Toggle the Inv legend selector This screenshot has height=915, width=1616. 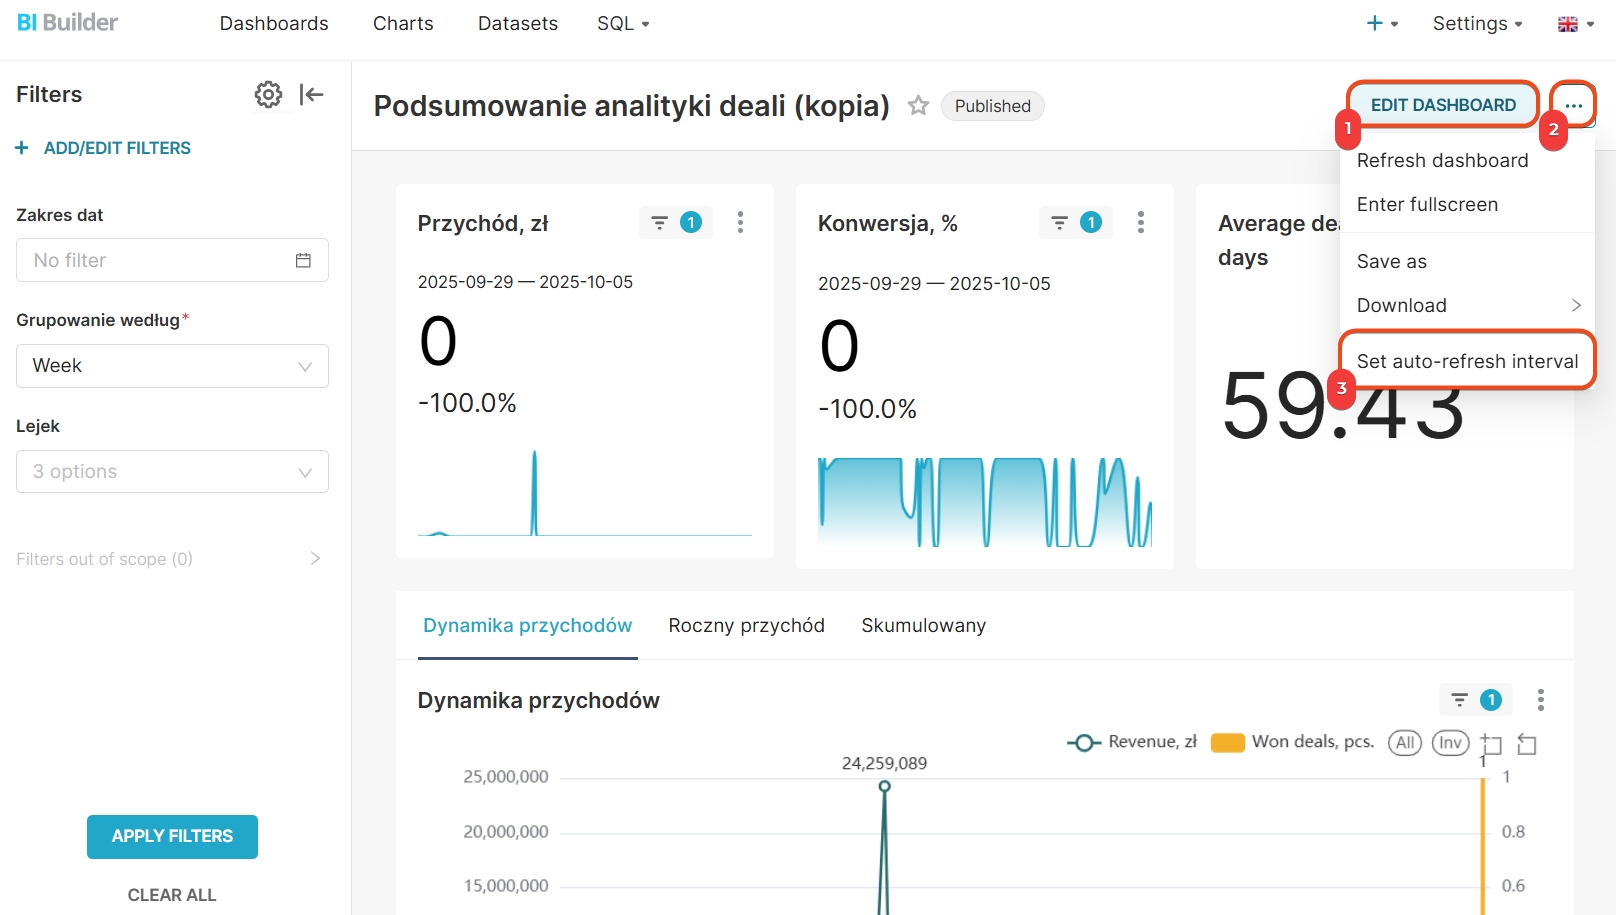[x=1450, y=742]
